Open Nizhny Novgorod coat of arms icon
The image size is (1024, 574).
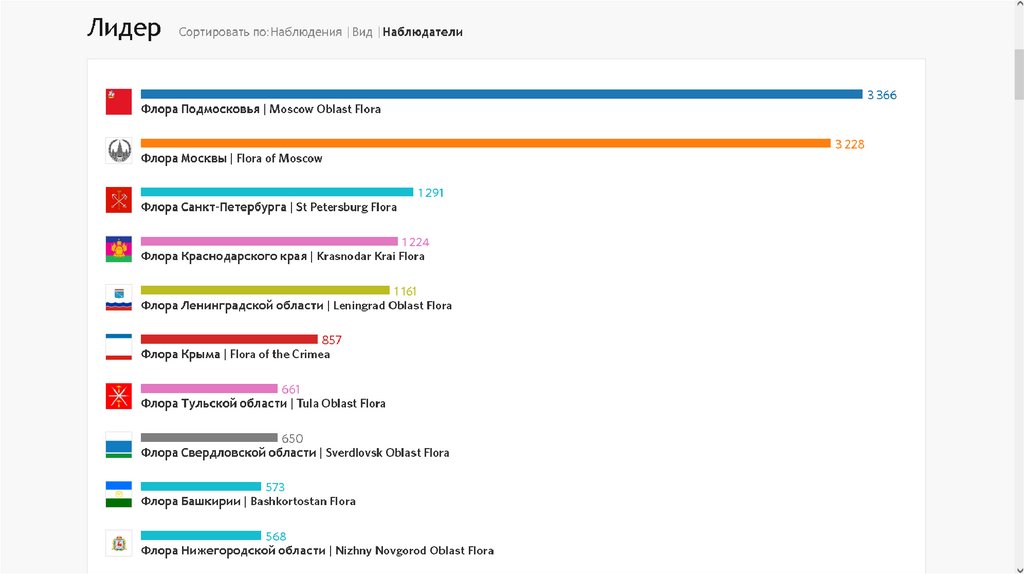pos(119,543)
